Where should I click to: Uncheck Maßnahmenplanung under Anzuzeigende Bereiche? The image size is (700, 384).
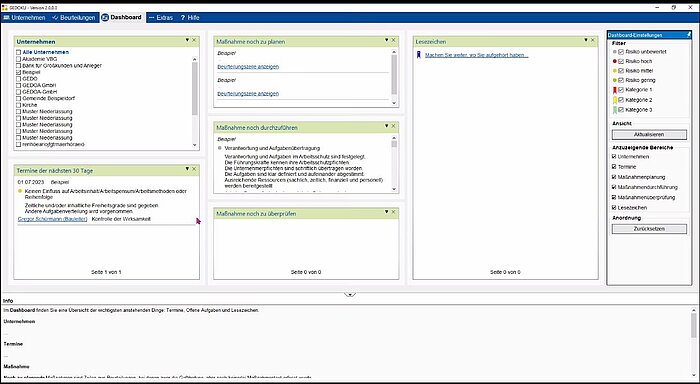point(614,177)
